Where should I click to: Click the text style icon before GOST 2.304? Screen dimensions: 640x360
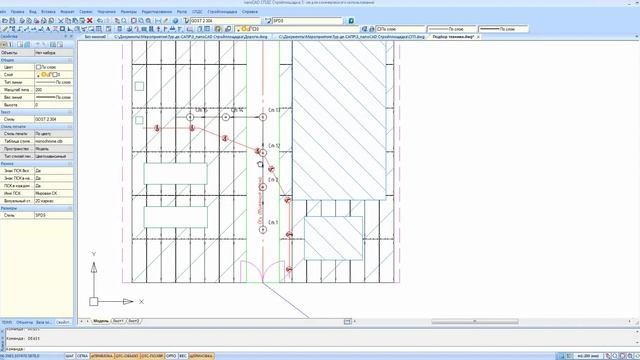point(187,20)
